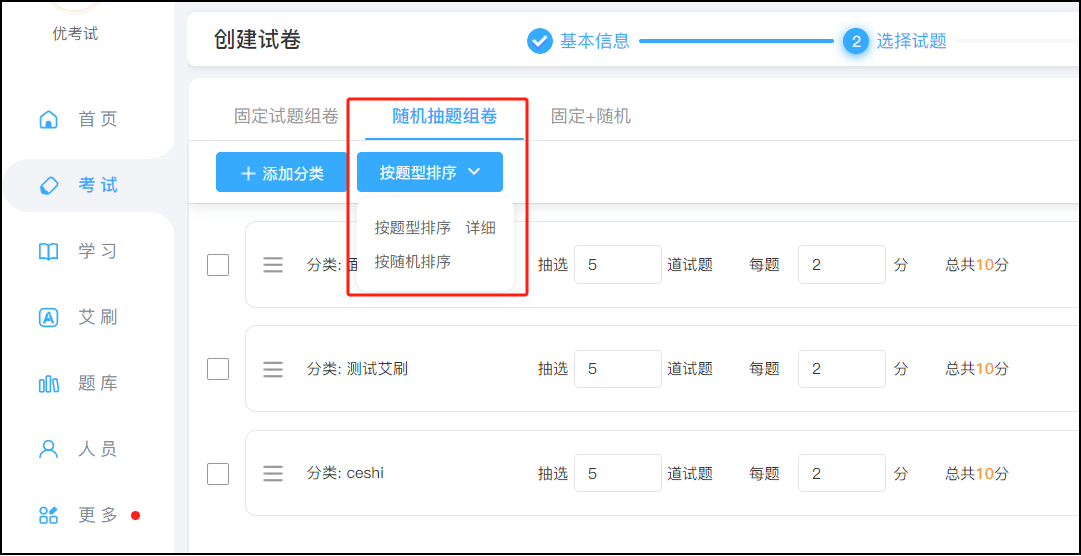This screenshot has height=556, width=1081.
Task: Click the plus icon on 添加分类 button
Action: point(248,173)
